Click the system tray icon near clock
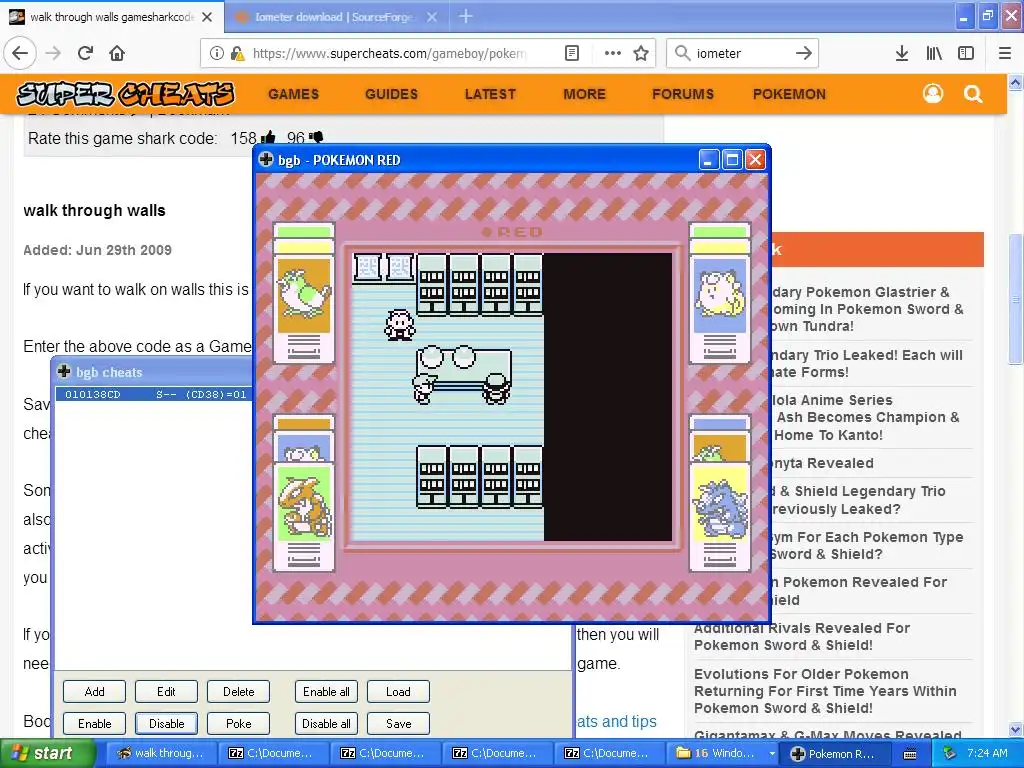This screenshot has height=768, width=1024. [x=950, y=753]
